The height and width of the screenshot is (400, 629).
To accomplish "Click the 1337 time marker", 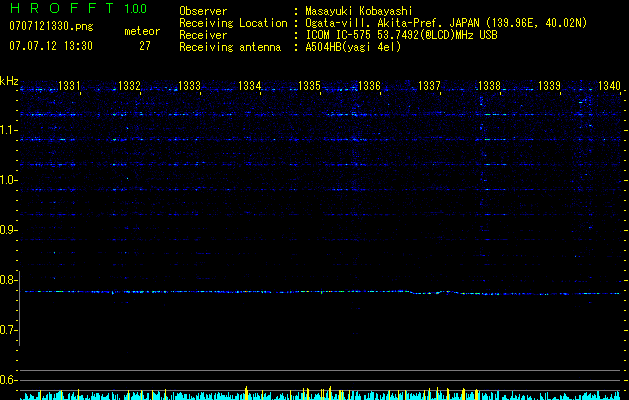I will [429, 86].
